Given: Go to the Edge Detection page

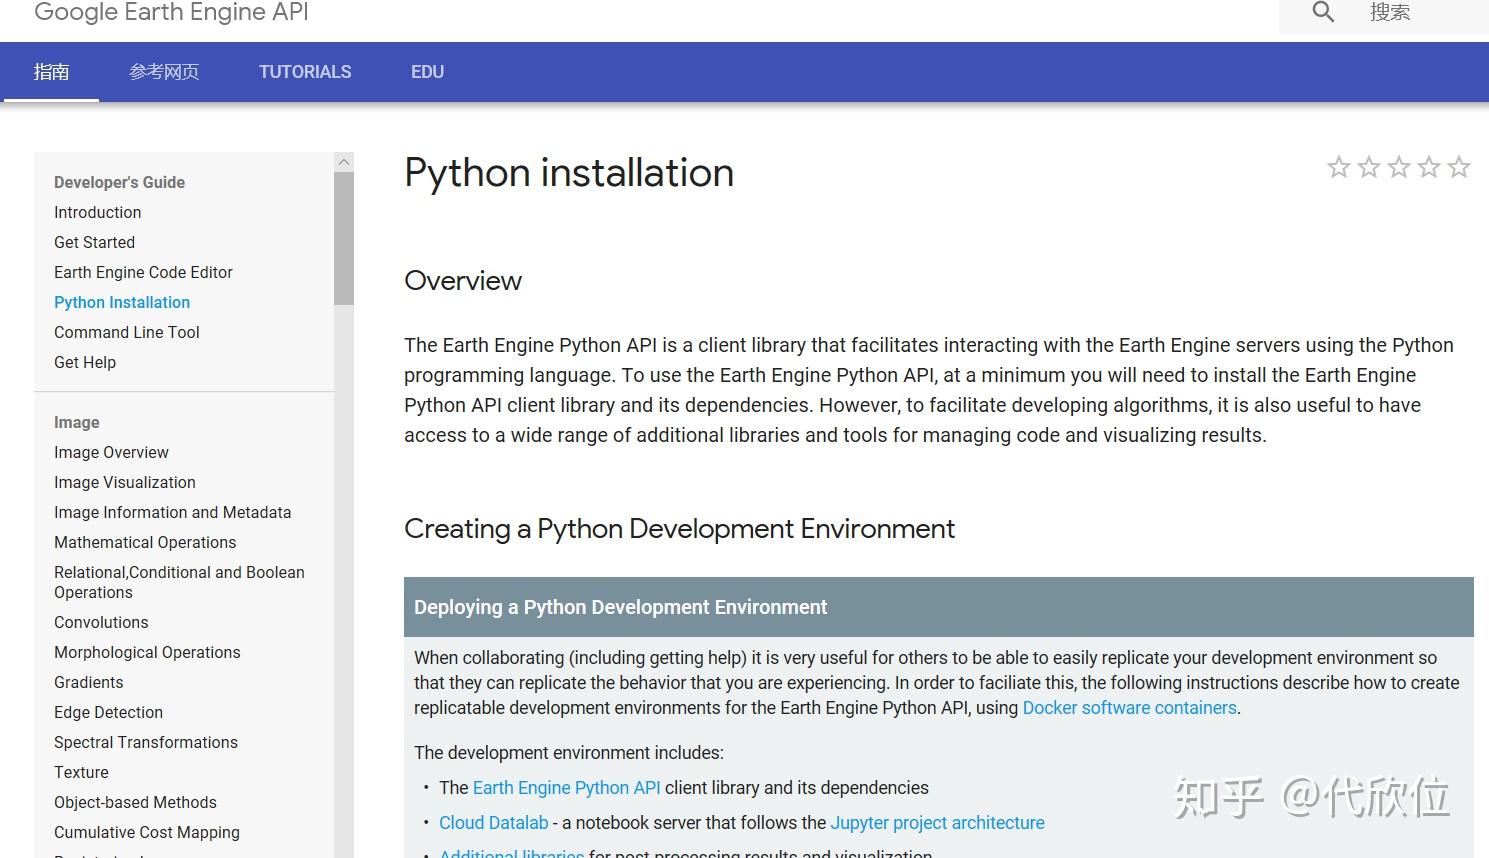Looking at the screenshot, I should (108, 712).
